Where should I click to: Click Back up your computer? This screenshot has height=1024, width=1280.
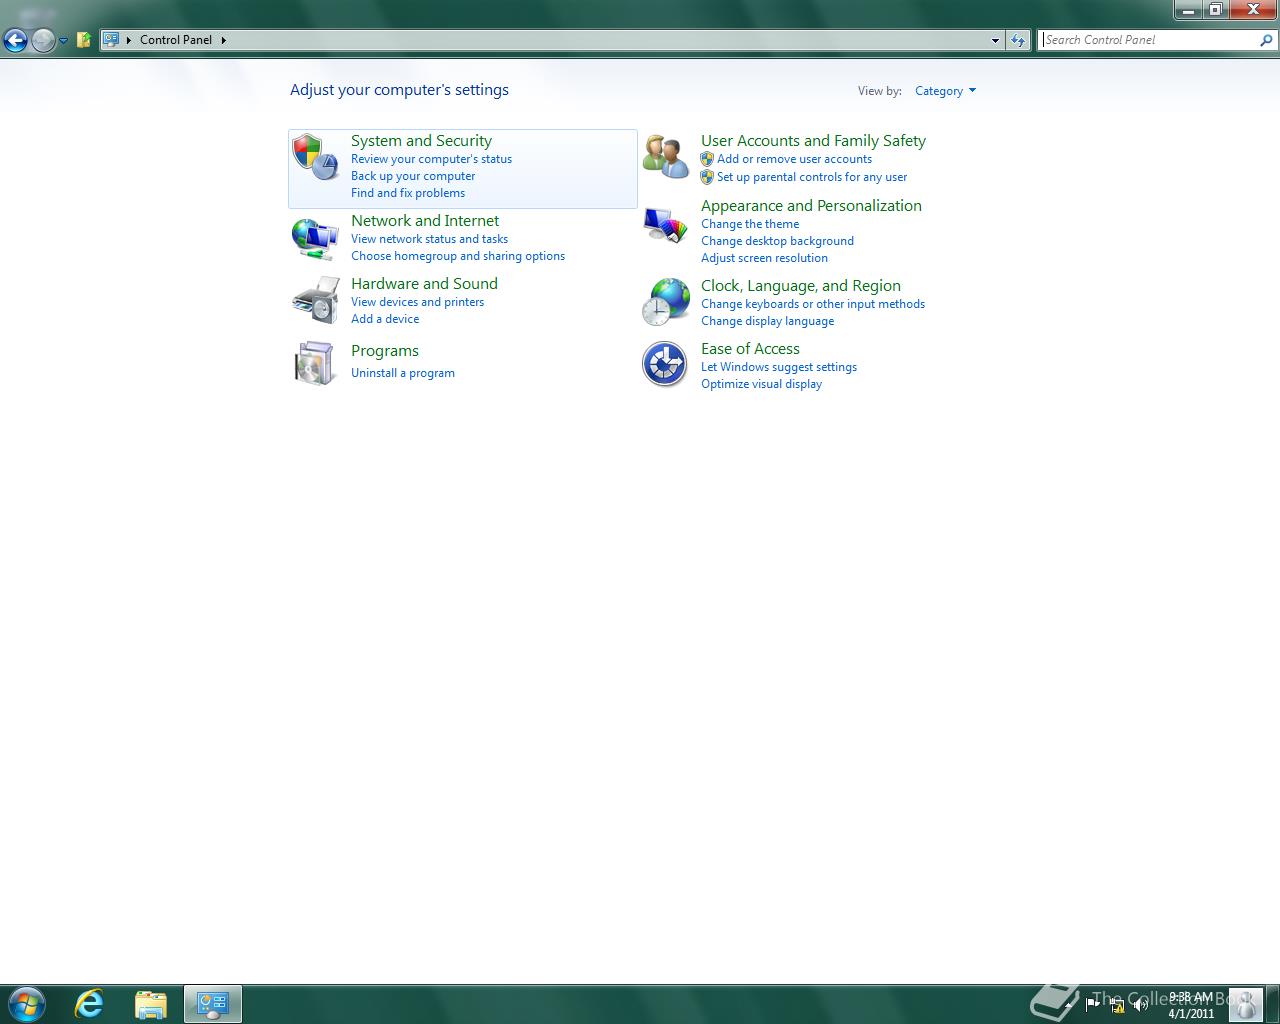(413, 176)
